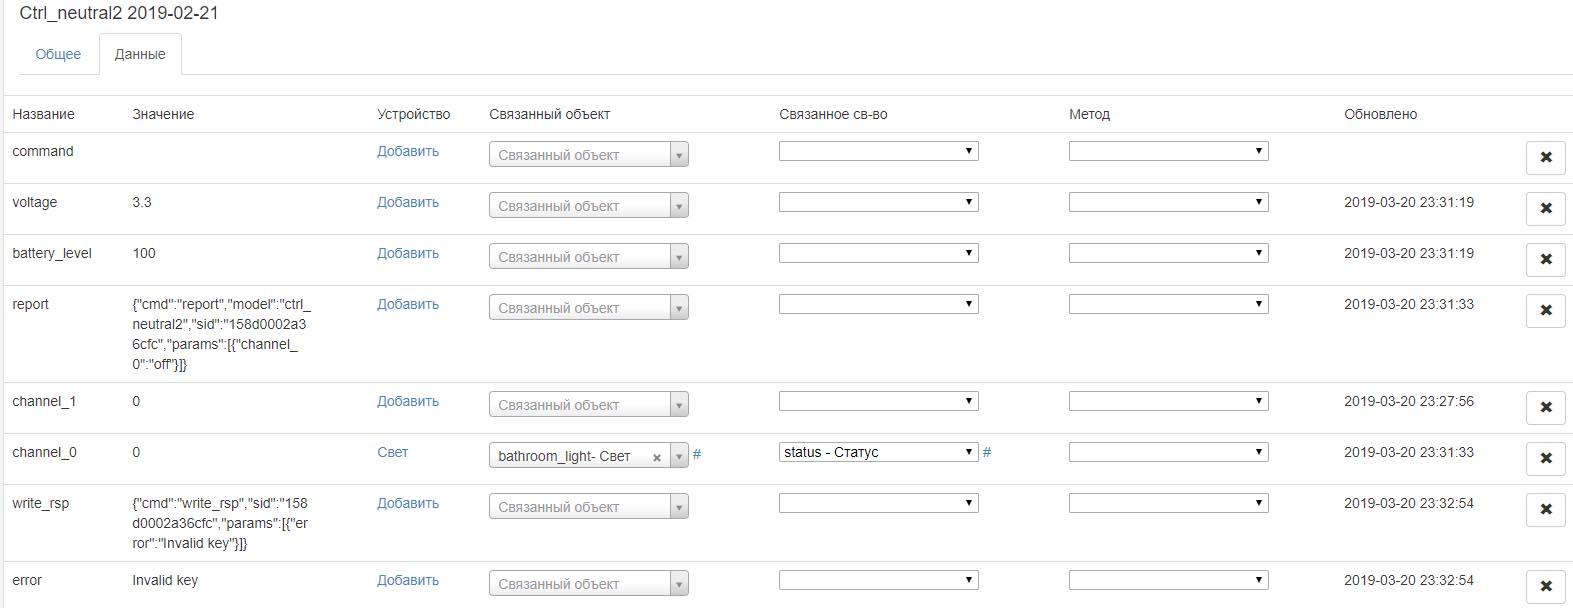Open linked object dropdown for voltage row

(588, 206)
